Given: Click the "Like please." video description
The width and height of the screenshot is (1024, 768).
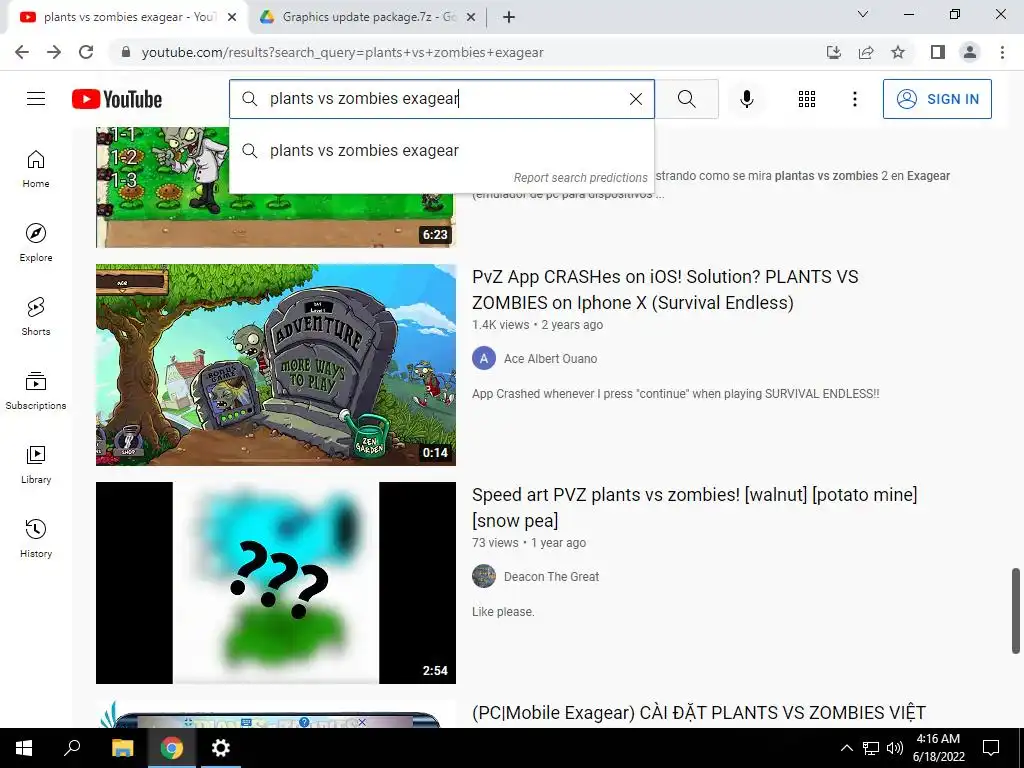Looking at the screenshot, I should point(503,612).
